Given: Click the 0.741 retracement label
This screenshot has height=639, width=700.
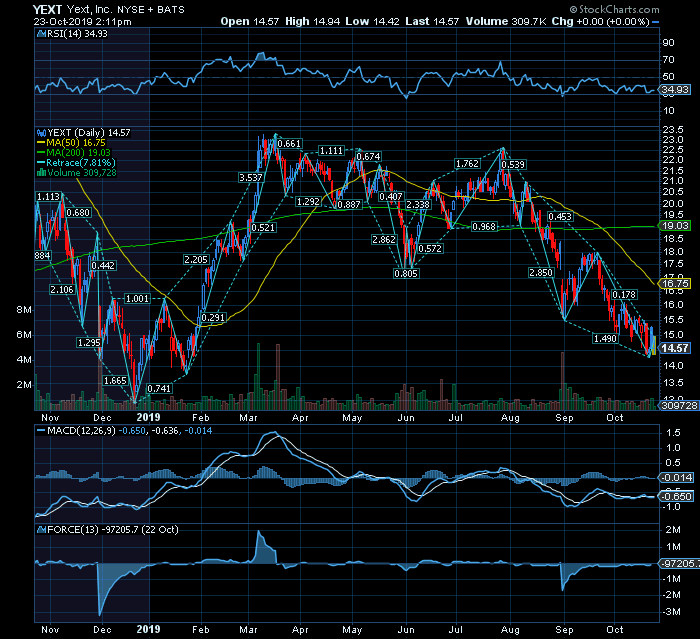Looking at the screenshot, I should coord(159,389).
